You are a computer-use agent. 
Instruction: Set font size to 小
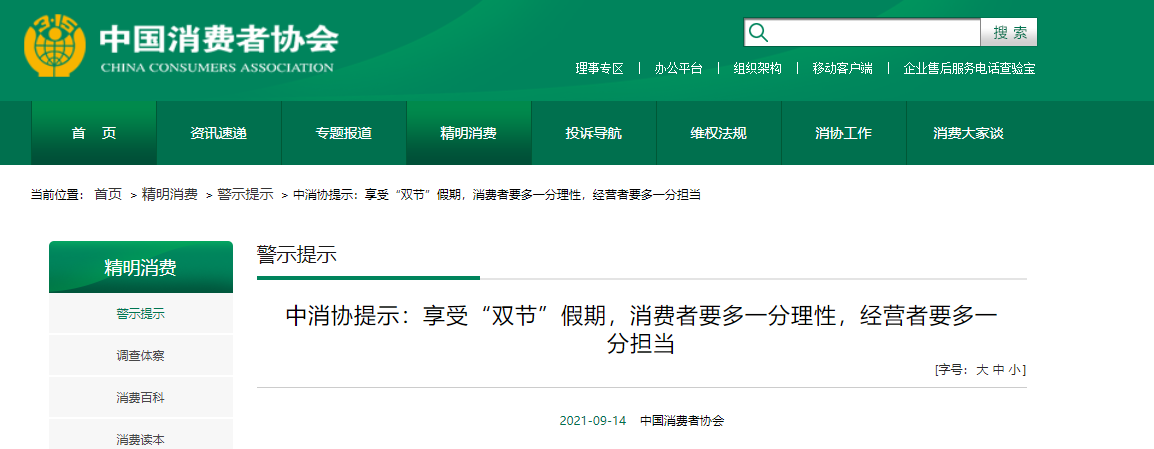click(1014, 370)
